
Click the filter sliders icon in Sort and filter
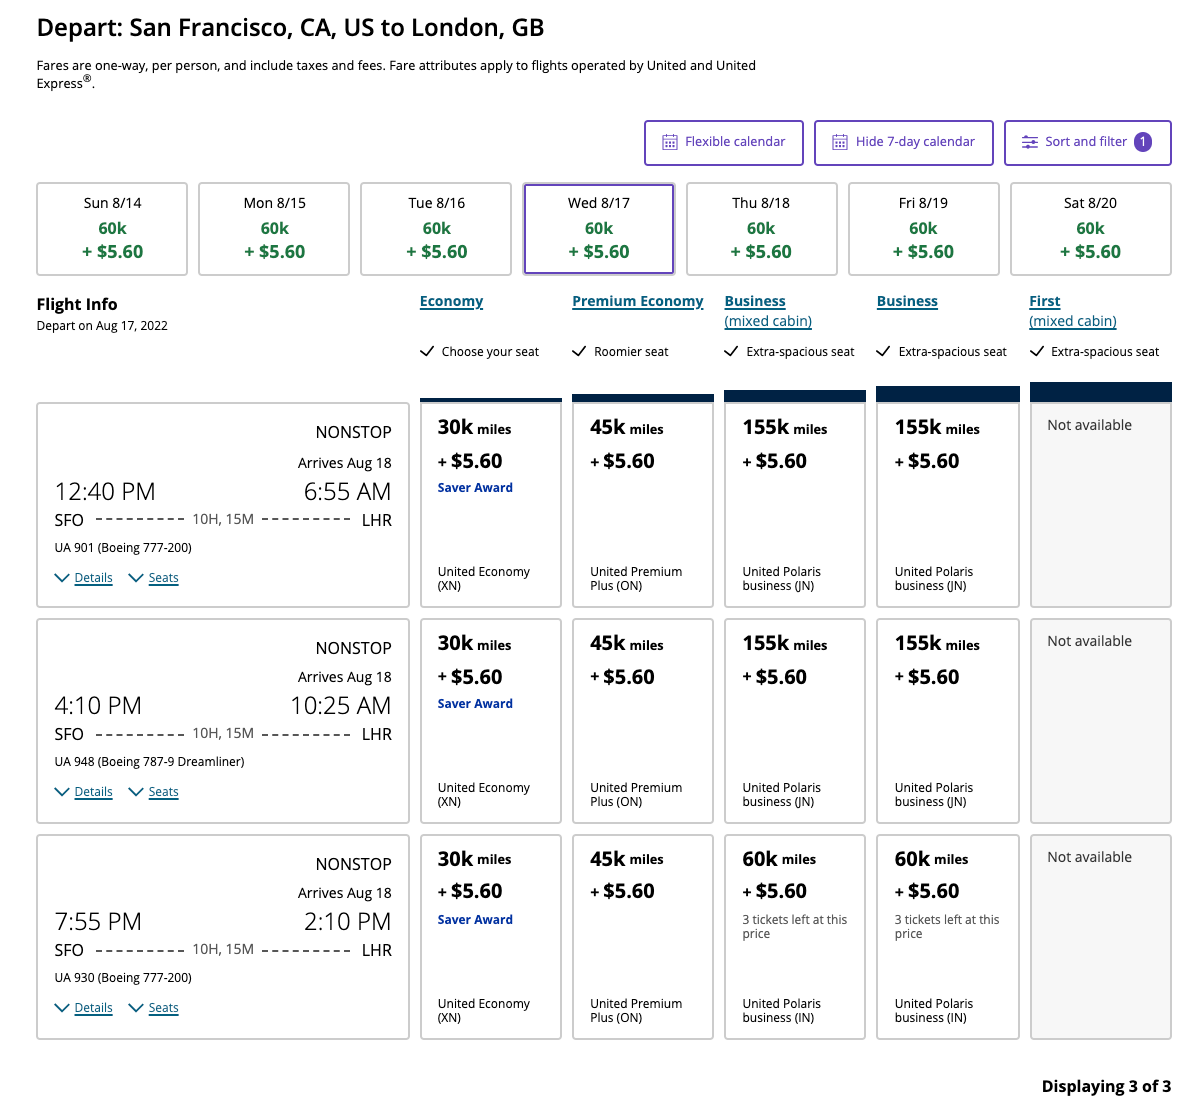click(x=1030, y=142)
